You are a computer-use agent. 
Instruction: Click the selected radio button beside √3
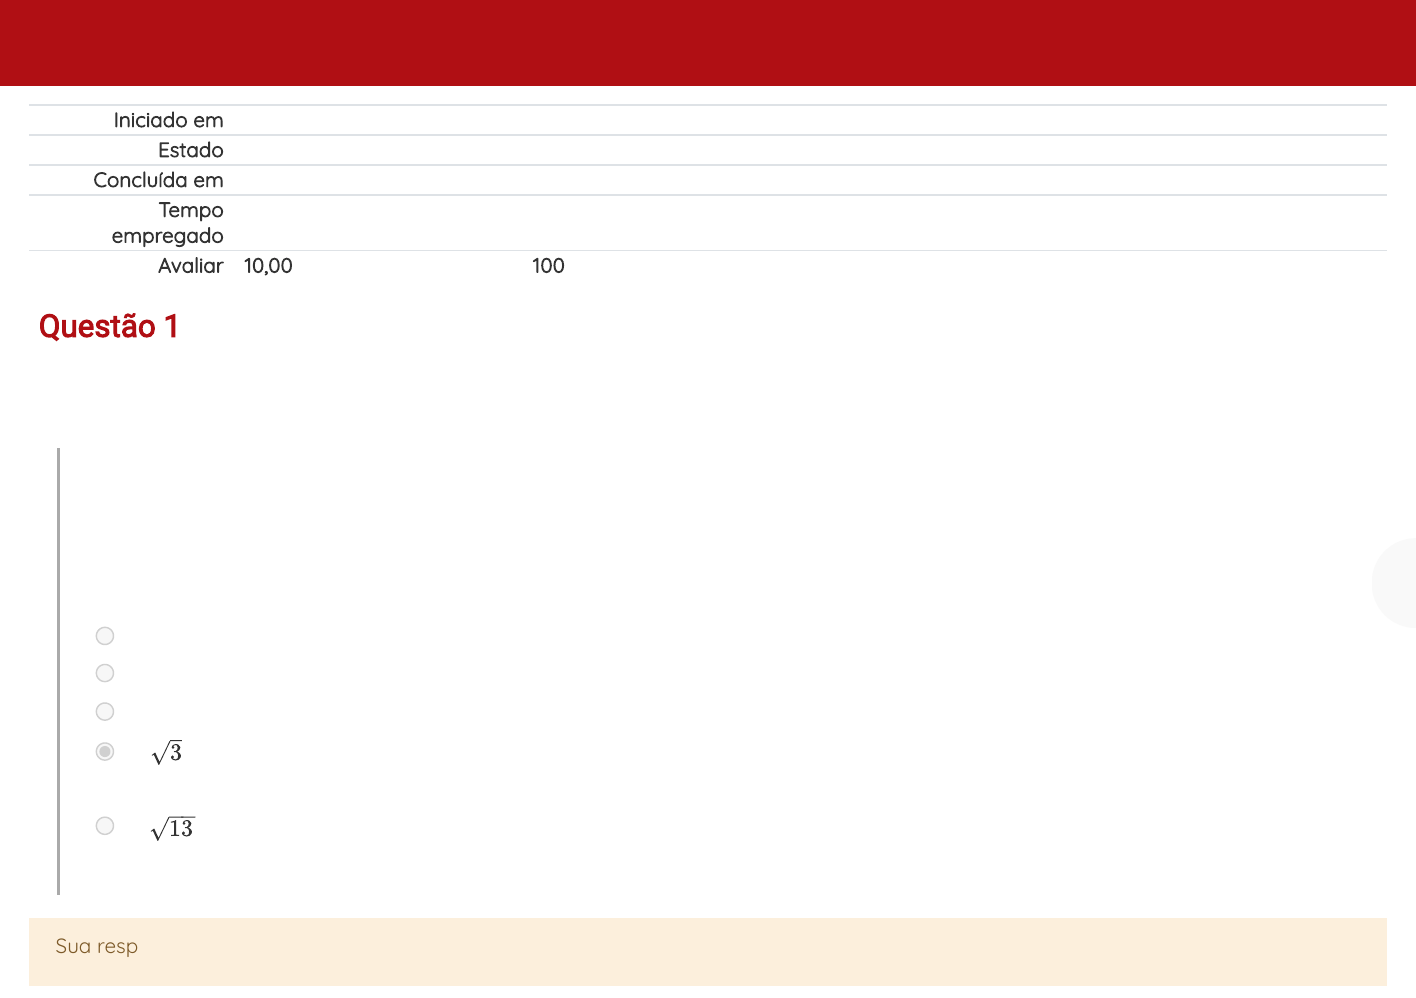105,751
